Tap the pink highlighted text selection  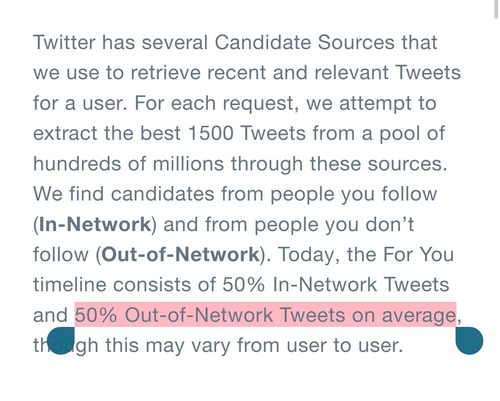click(265, 315)
